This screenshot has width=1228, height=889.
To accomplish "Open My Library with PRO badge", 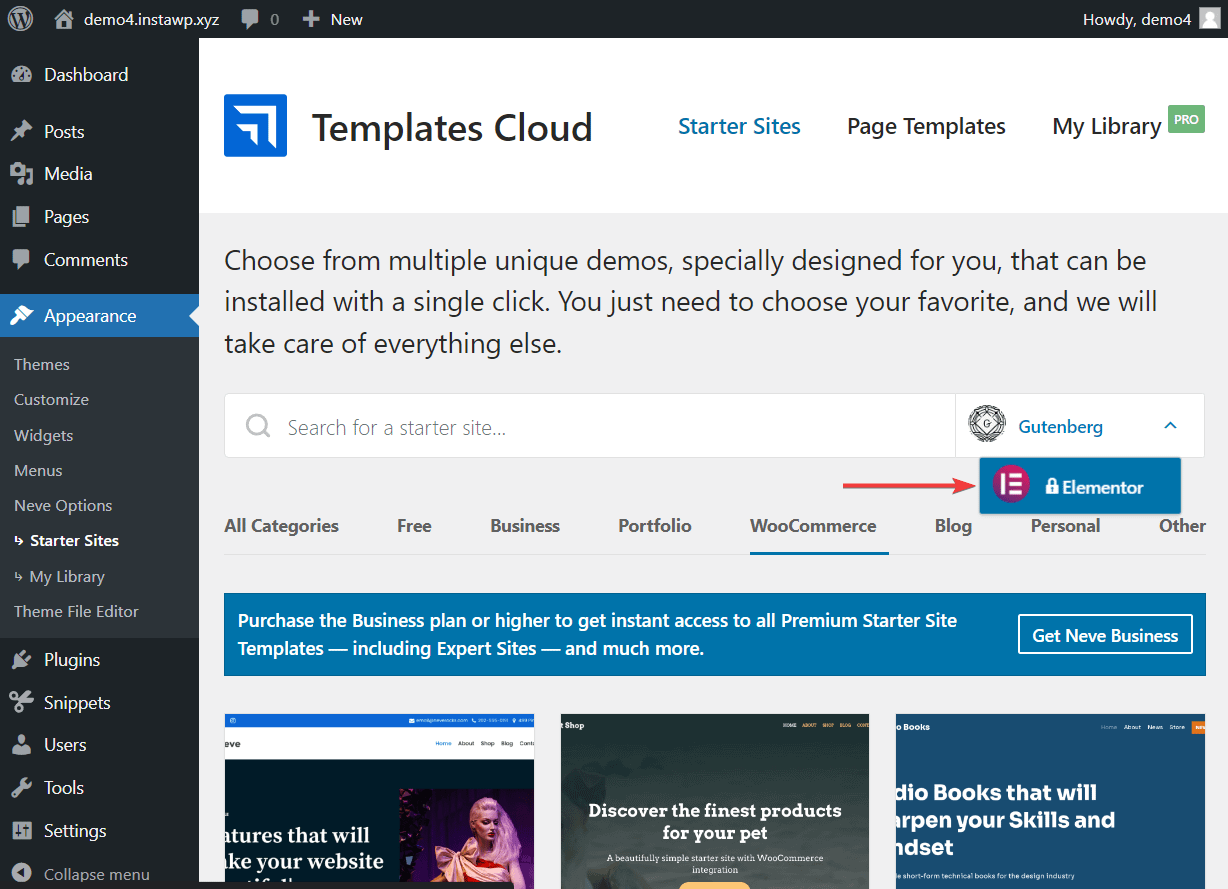I will point(1107,126).
